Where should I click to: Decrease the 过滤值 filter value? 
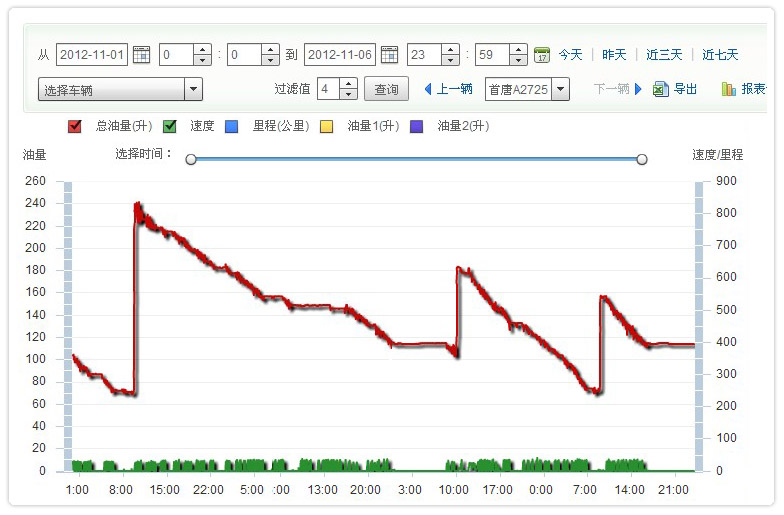point(348,94)
